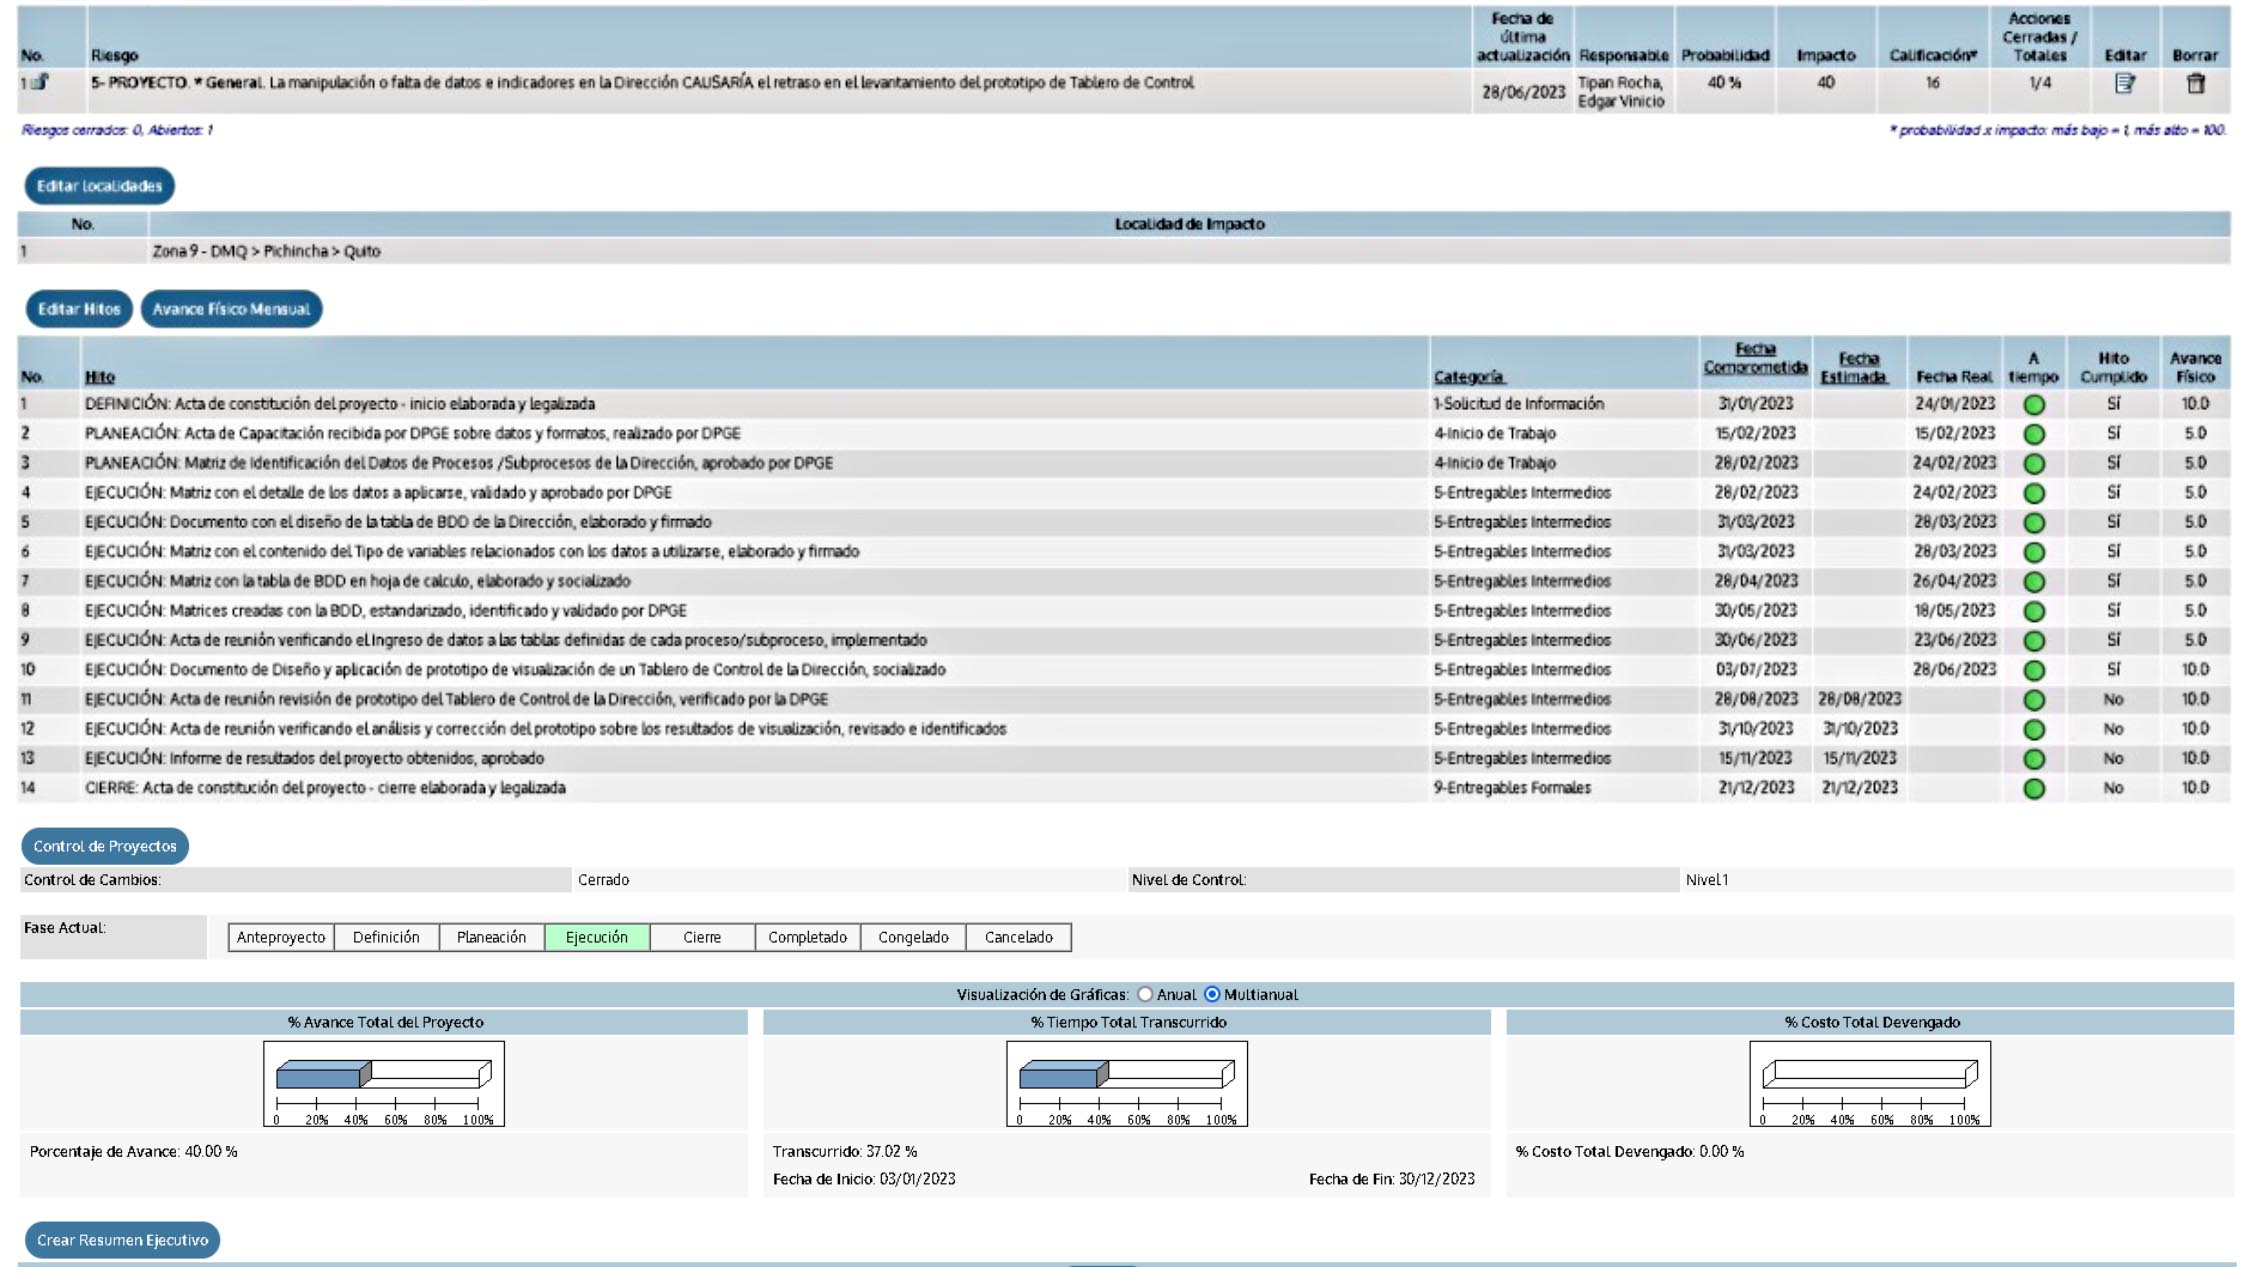
Task: Click green status circle for milestone 3
Action: (x=2033, y=464)
